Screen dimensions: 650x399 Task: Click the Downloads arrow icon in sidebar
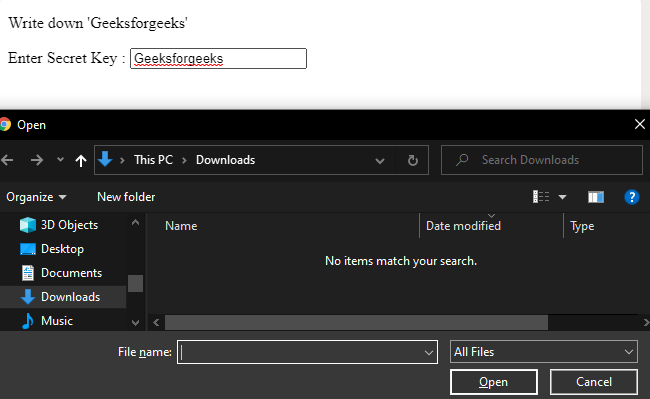[28, 297]
